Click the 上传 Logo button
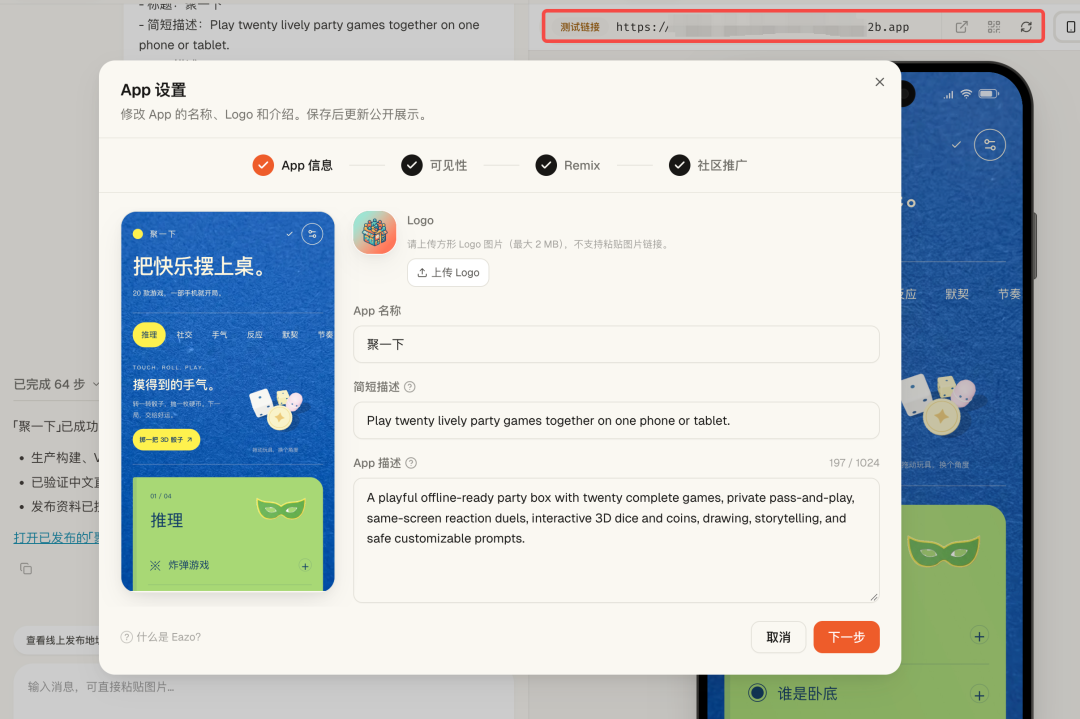1080x719 pixels. 448,273
